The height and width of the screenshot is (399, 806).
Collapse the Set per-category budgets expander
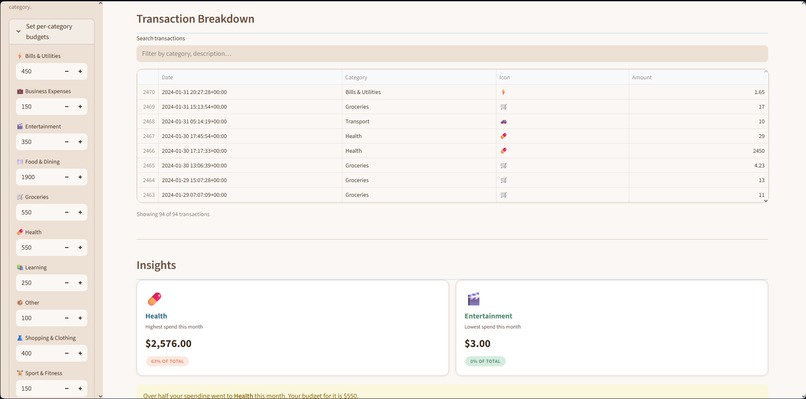(x=51, y=31)
